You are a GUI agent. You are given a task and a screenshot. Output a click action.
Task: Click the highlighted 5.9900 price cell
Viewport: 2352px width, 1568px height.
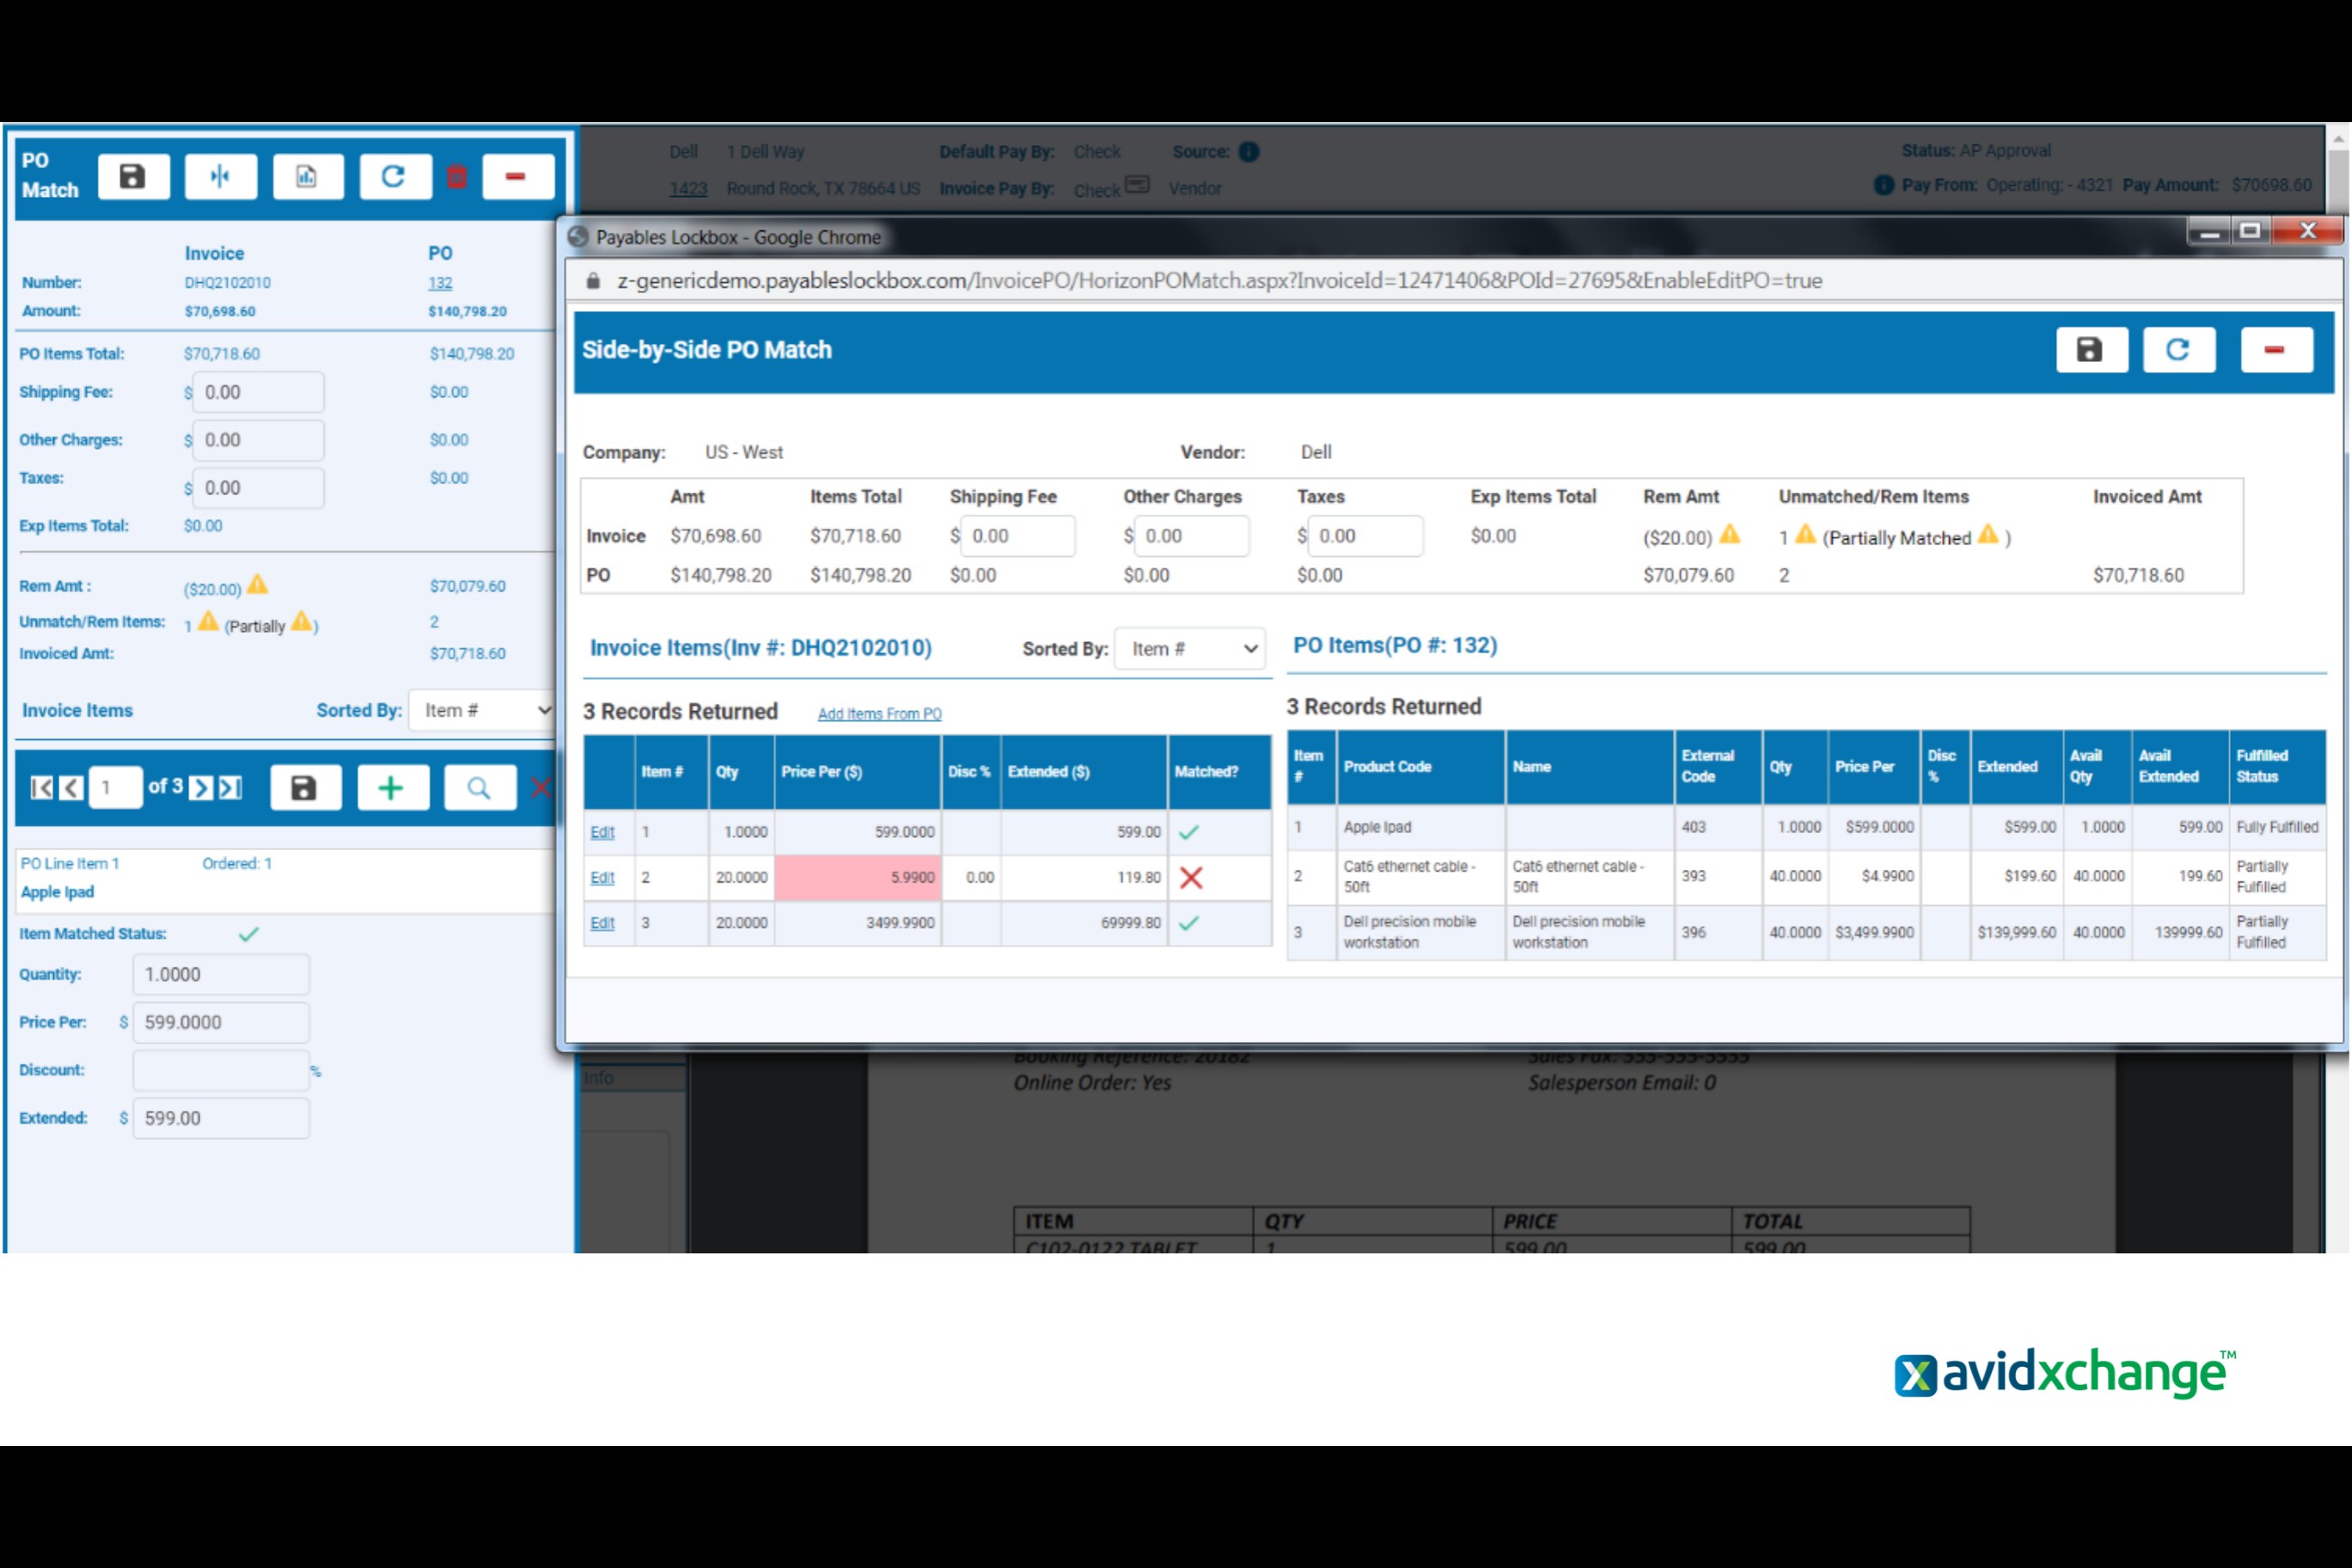[x=858, y=878]
